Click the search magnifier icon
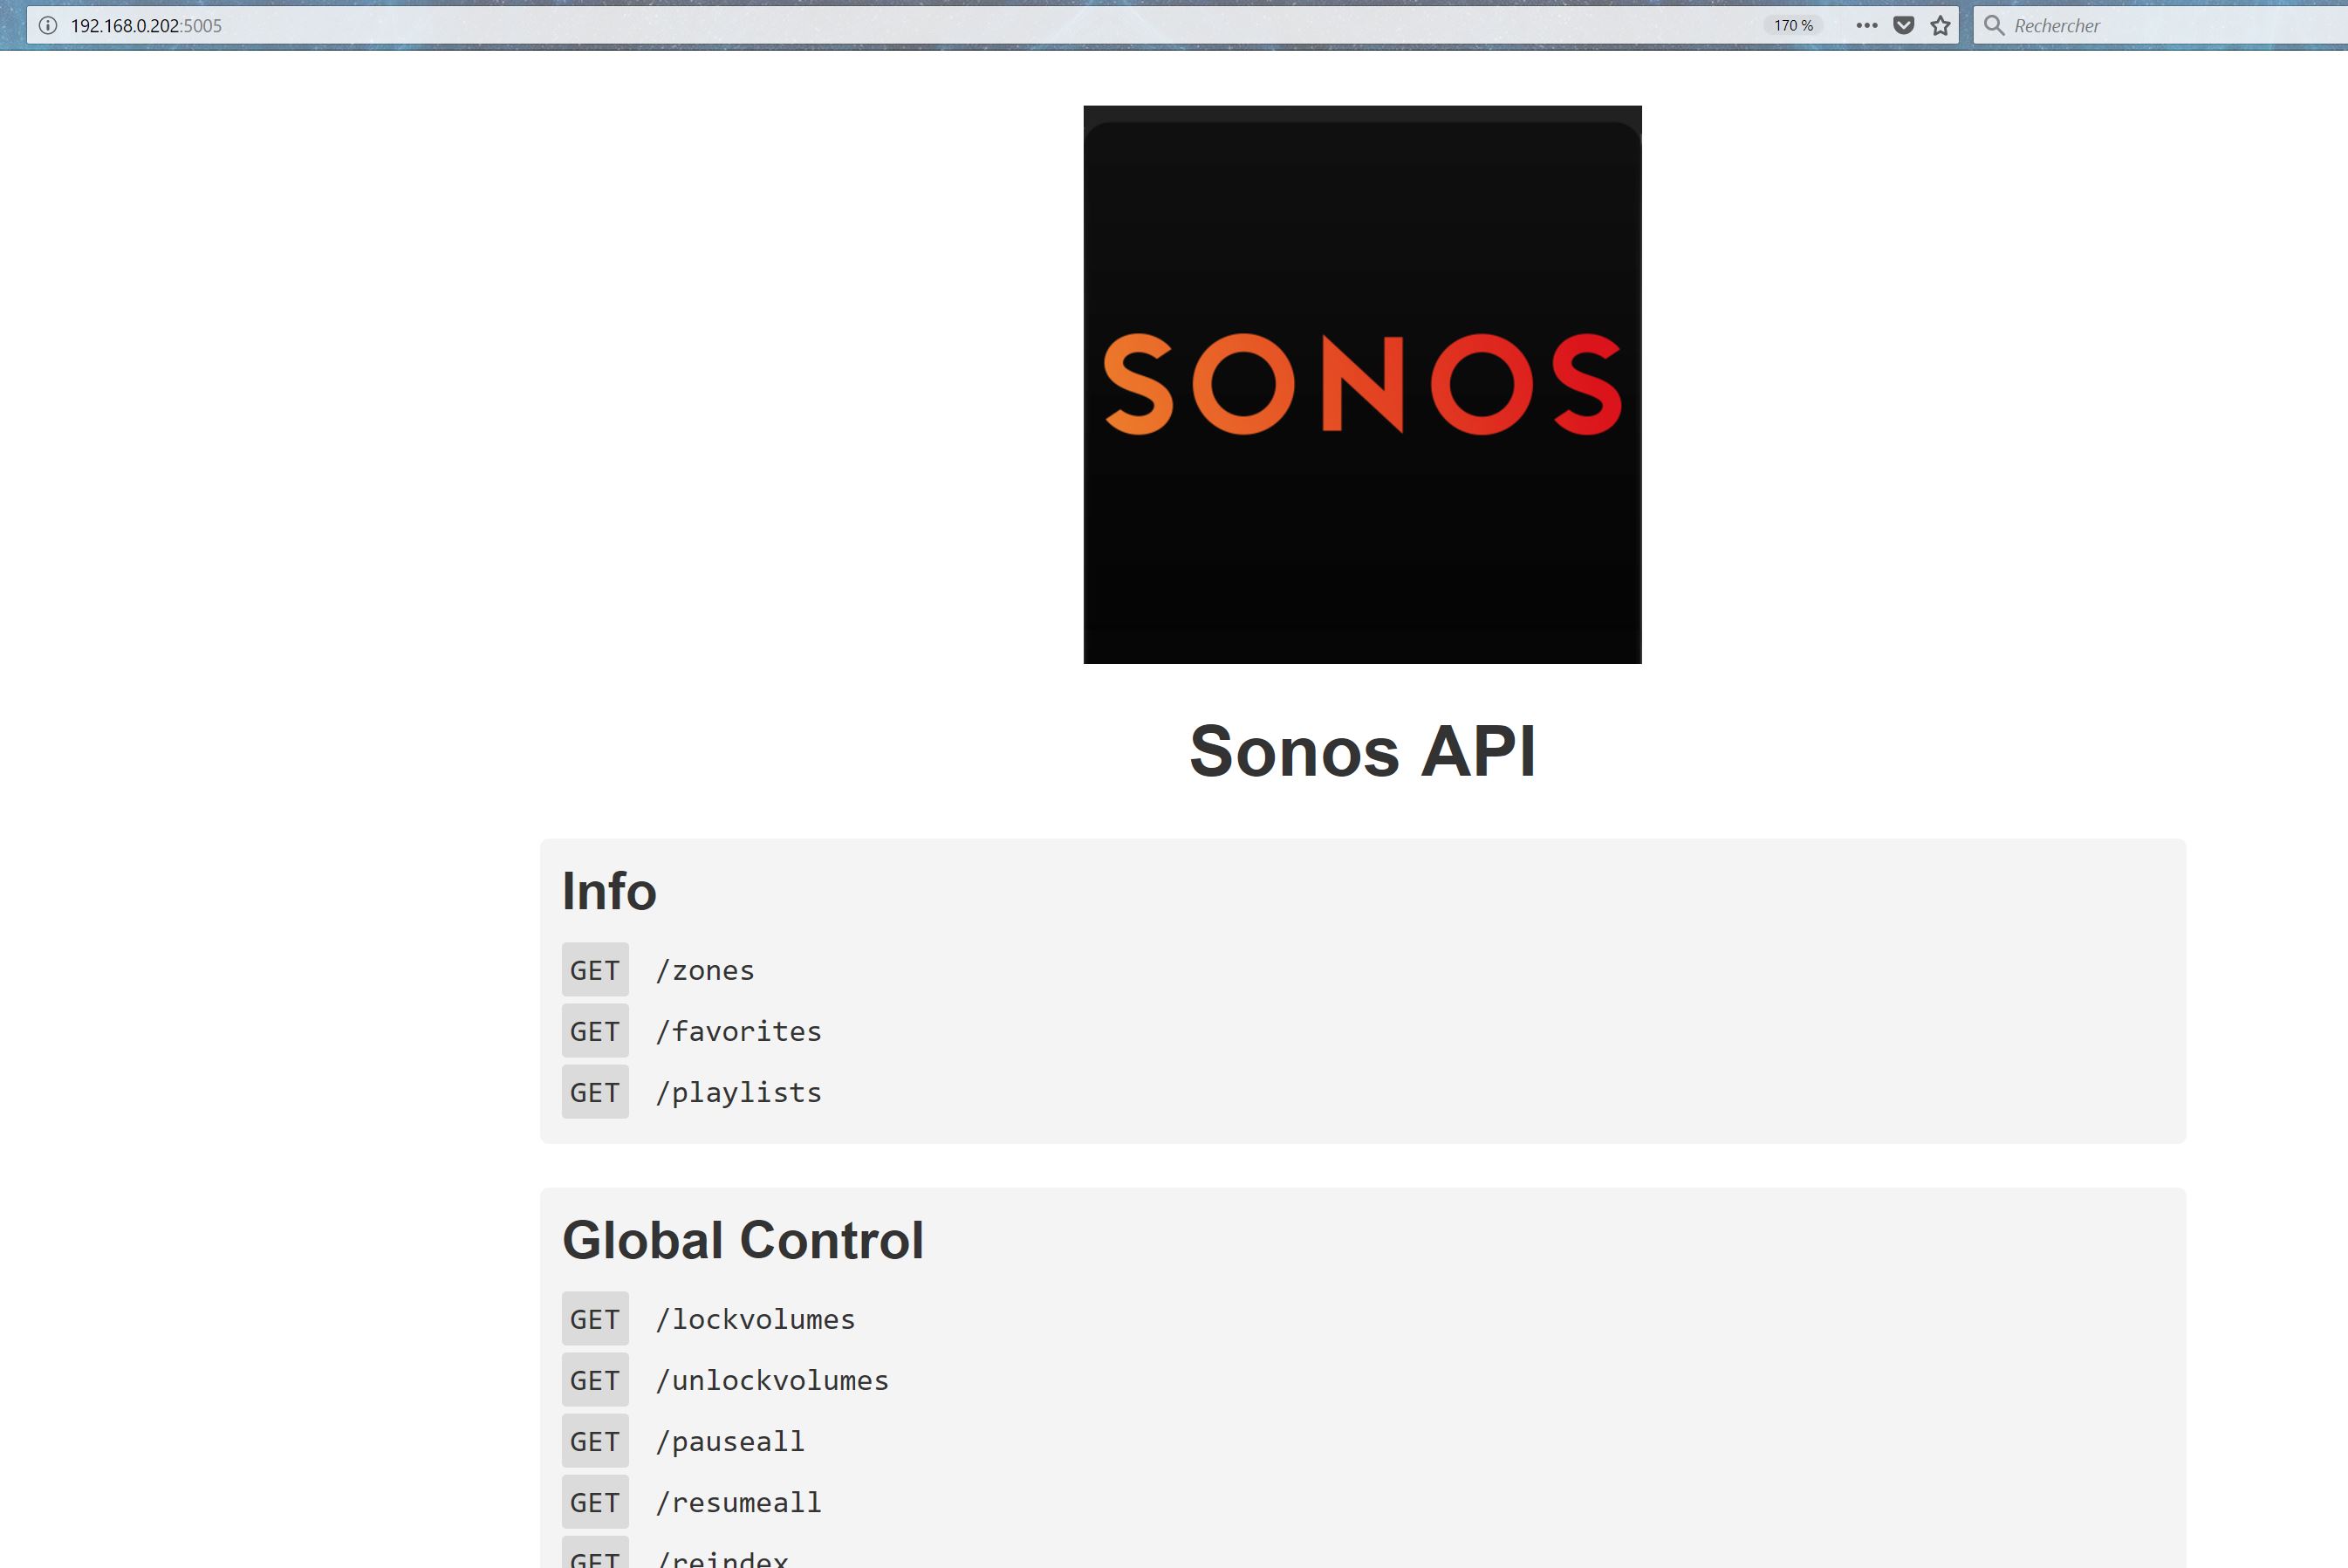Viewport: 2348px width, 1568px height. click(x=1994, y=25)
